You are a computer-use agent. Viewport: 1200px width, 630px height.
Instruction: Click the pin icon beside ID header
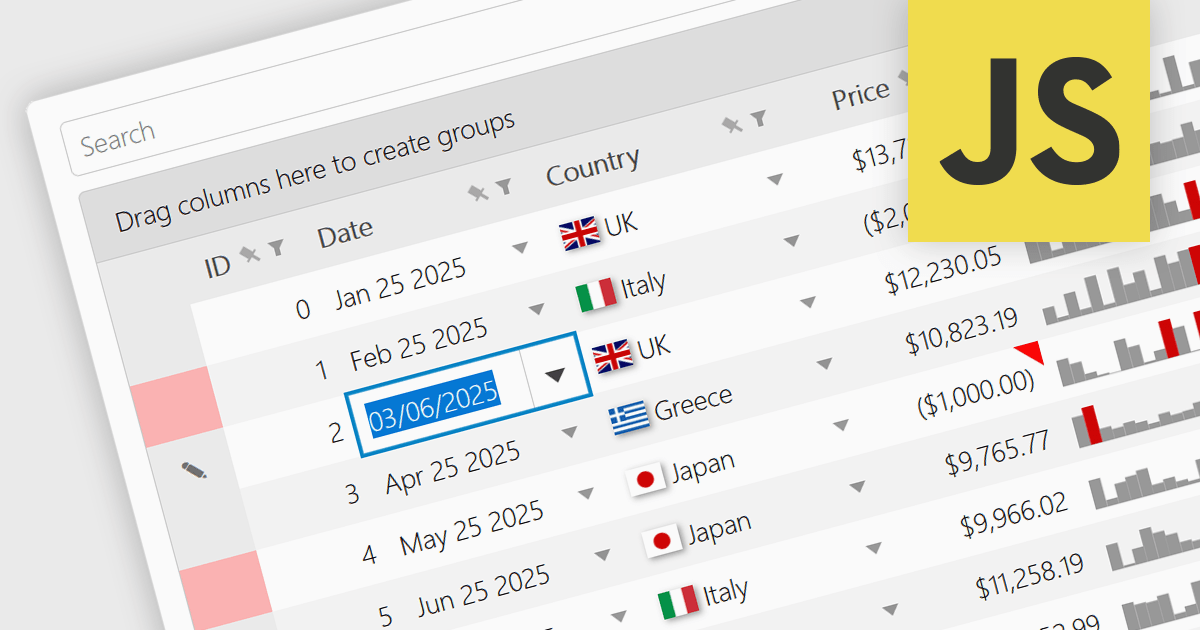[x=251, y=254]
